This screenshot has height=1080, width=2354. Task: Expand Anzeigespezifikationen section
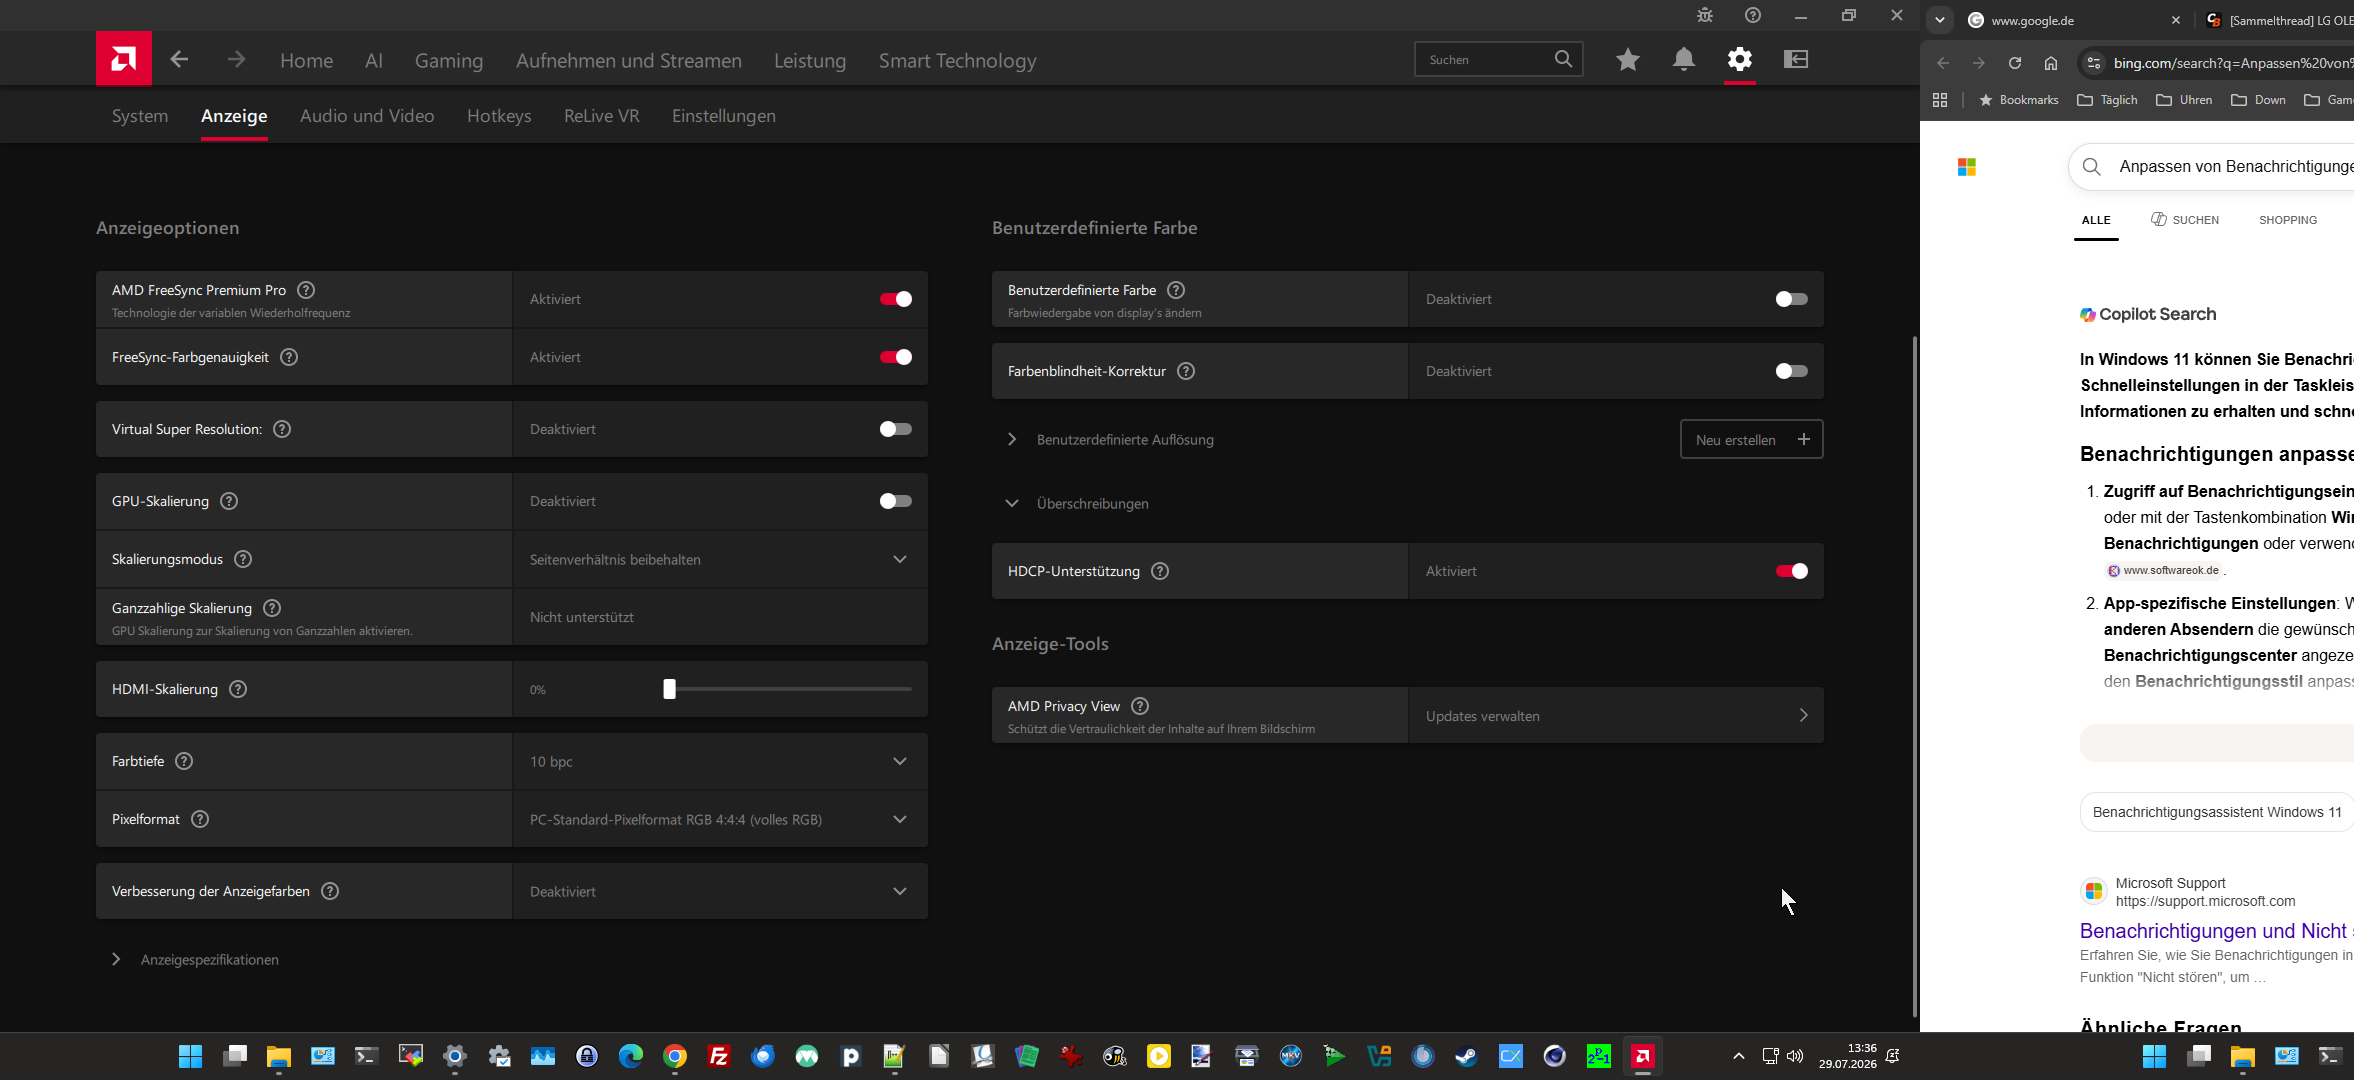(196, 959)
